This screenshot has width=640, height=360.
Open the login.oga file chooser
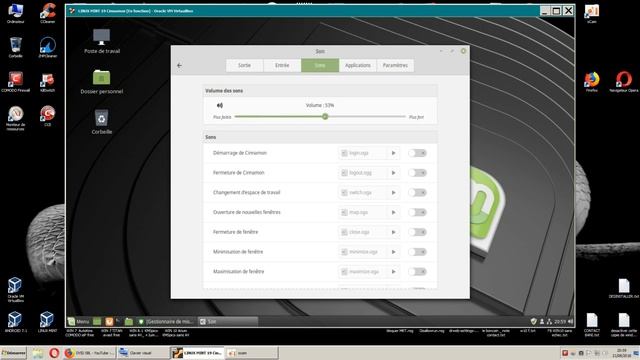pyautogui.click(x=363, y=153)
